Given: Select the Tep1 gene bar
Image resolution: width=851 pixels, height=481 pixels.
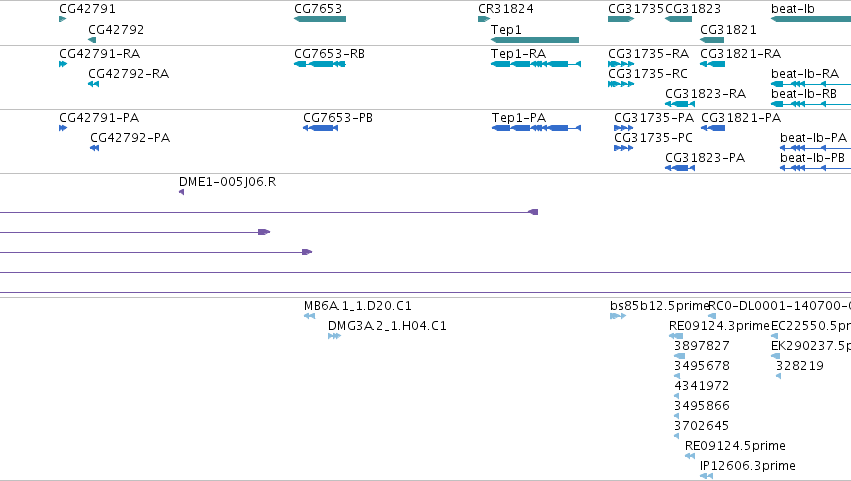Looking at the screenshot, I should click(535, 40).
